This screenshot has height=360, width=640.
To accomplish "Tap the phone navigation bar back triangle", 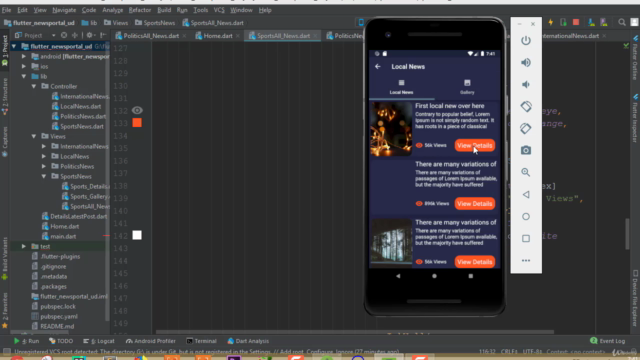I will click(398, 276).
